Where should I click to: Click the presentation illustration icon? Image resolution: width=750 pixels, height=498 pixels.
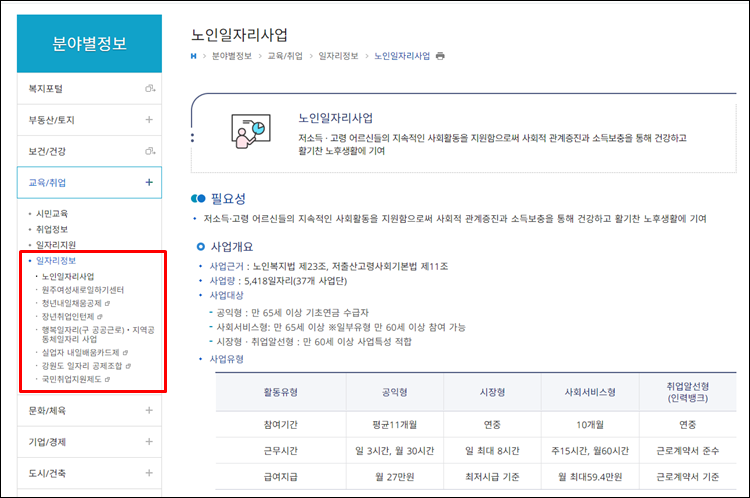coord(251,131)
